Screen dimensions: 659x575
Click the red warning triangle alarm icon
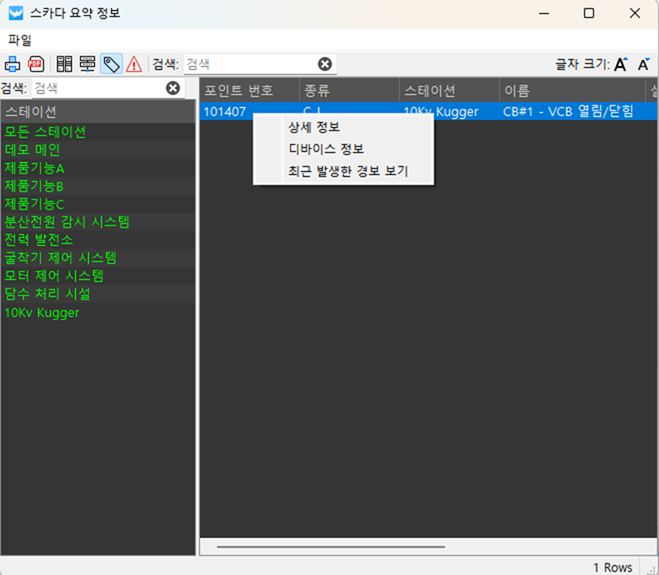(134, 64)
